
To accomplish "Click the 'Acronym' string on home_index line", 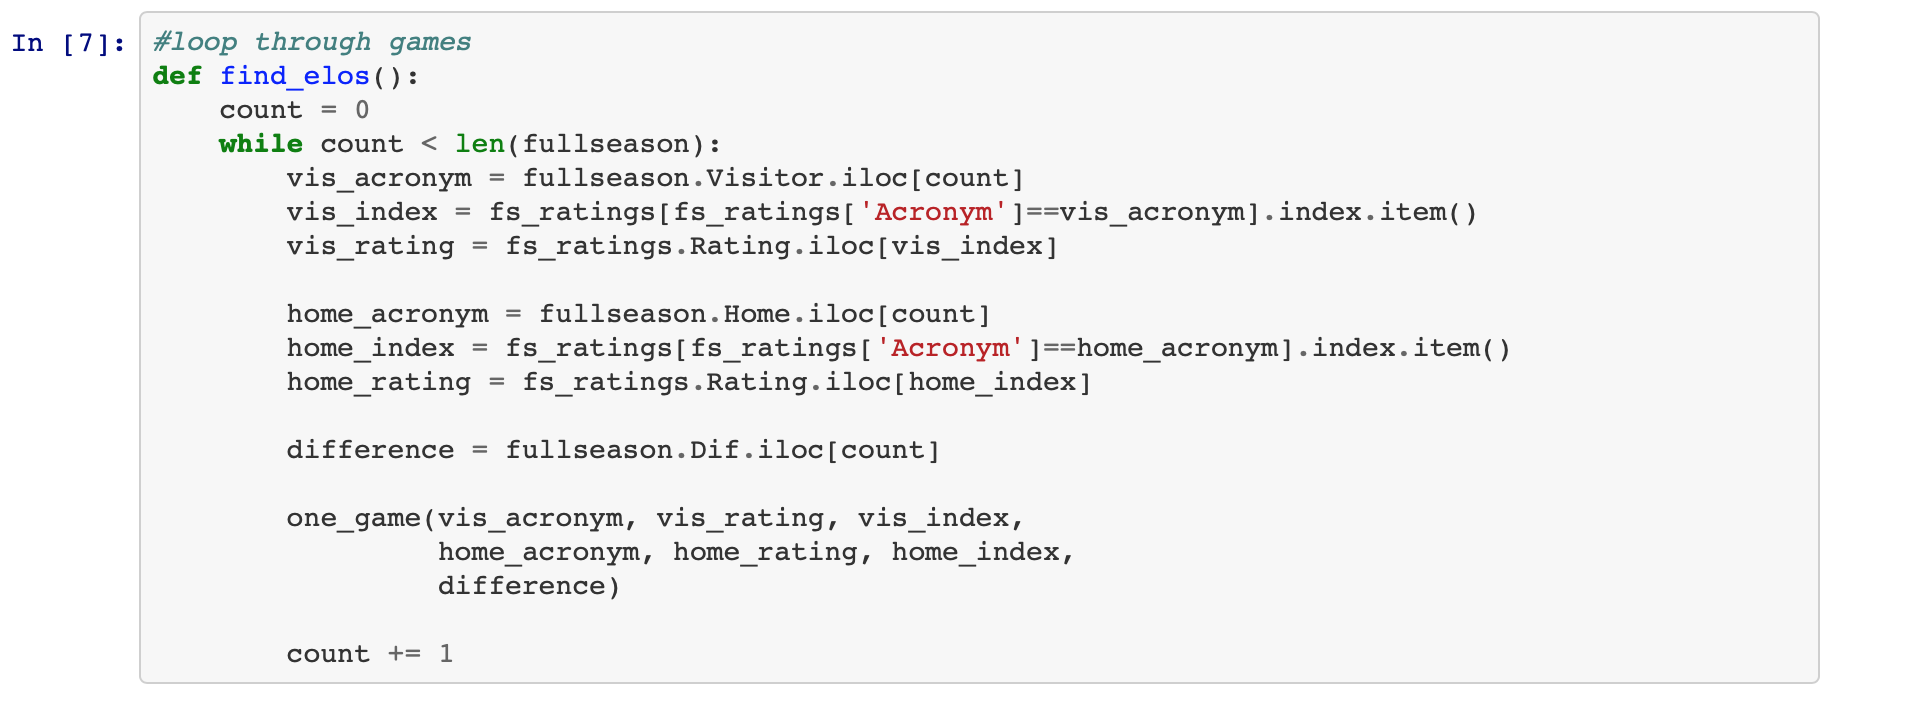I will [x=950, y=348].
